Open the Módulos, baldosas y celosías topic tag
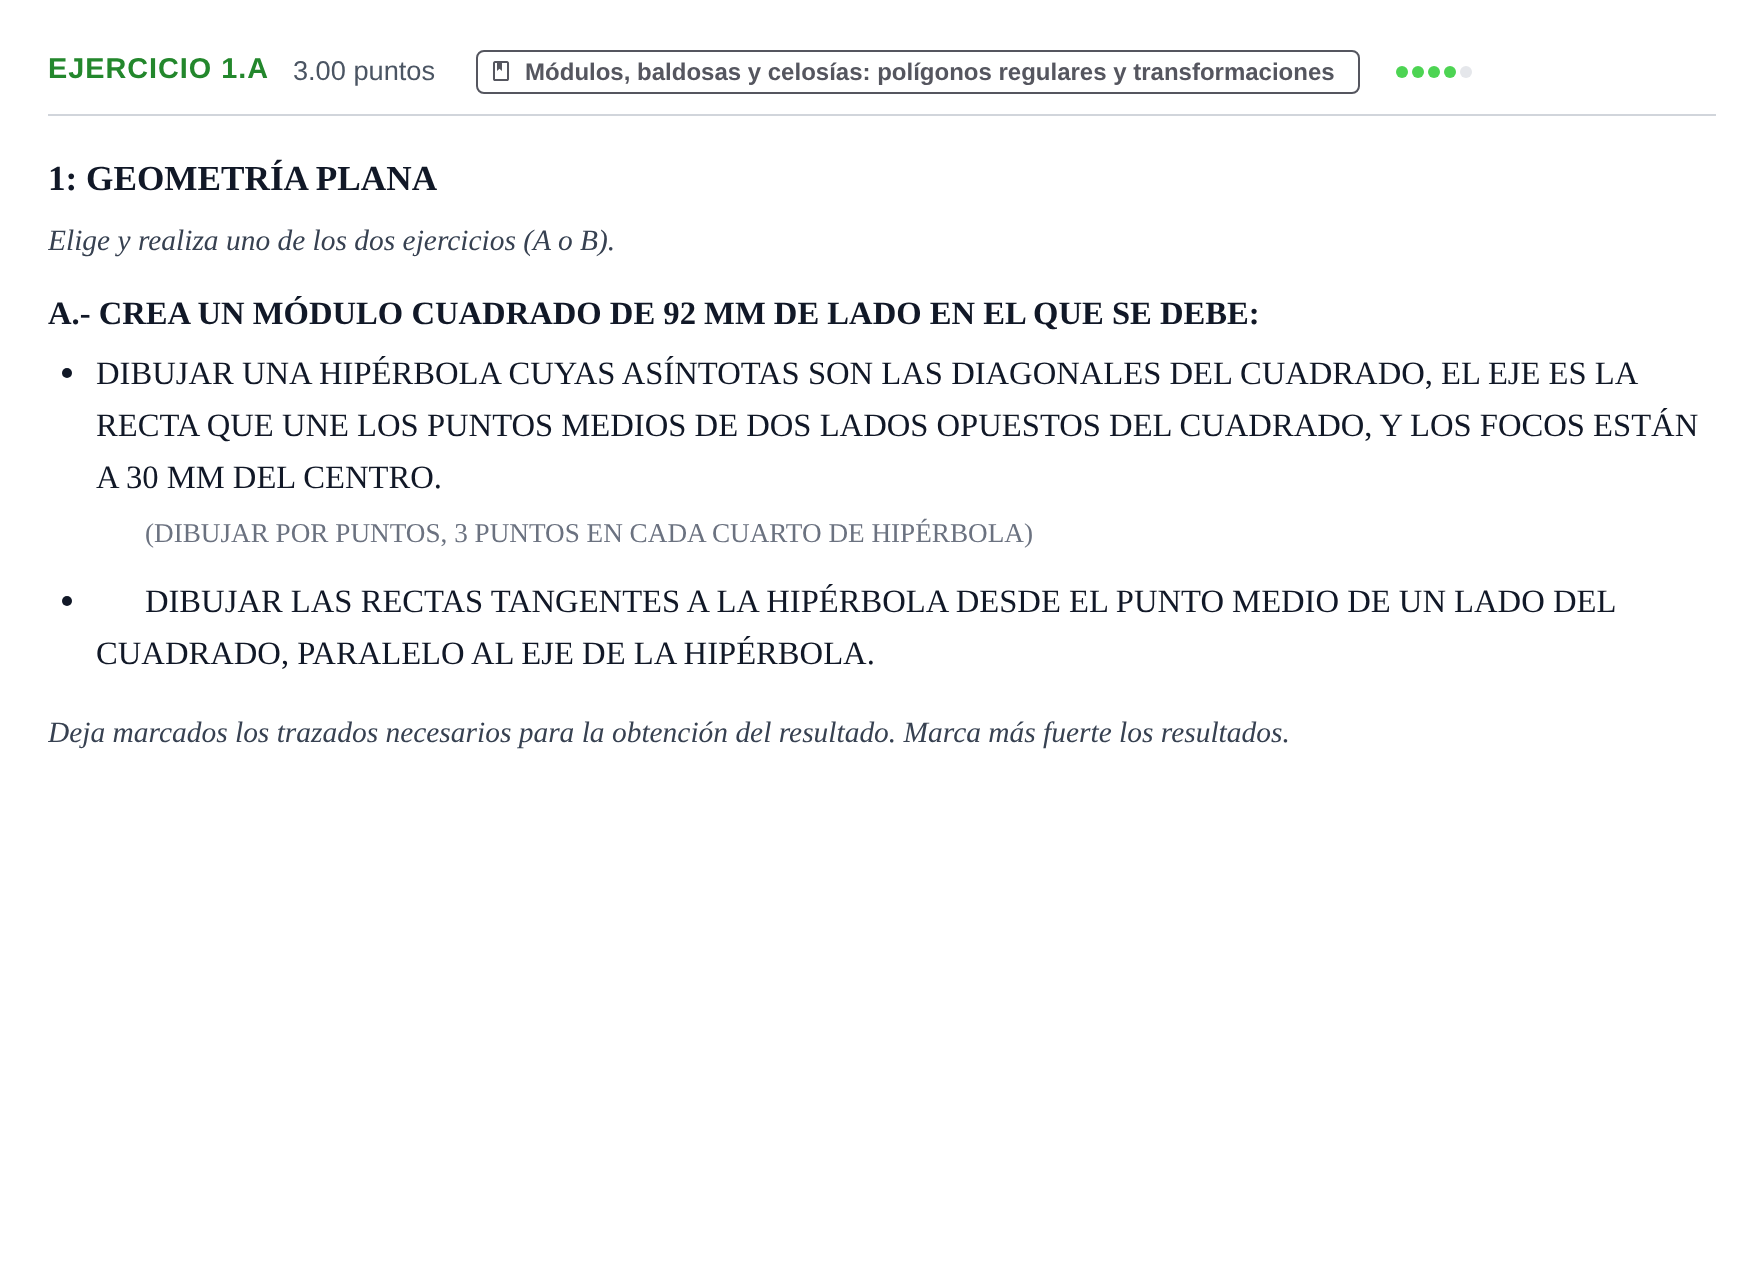The image size is (1764, 1268). coord(917,72)
